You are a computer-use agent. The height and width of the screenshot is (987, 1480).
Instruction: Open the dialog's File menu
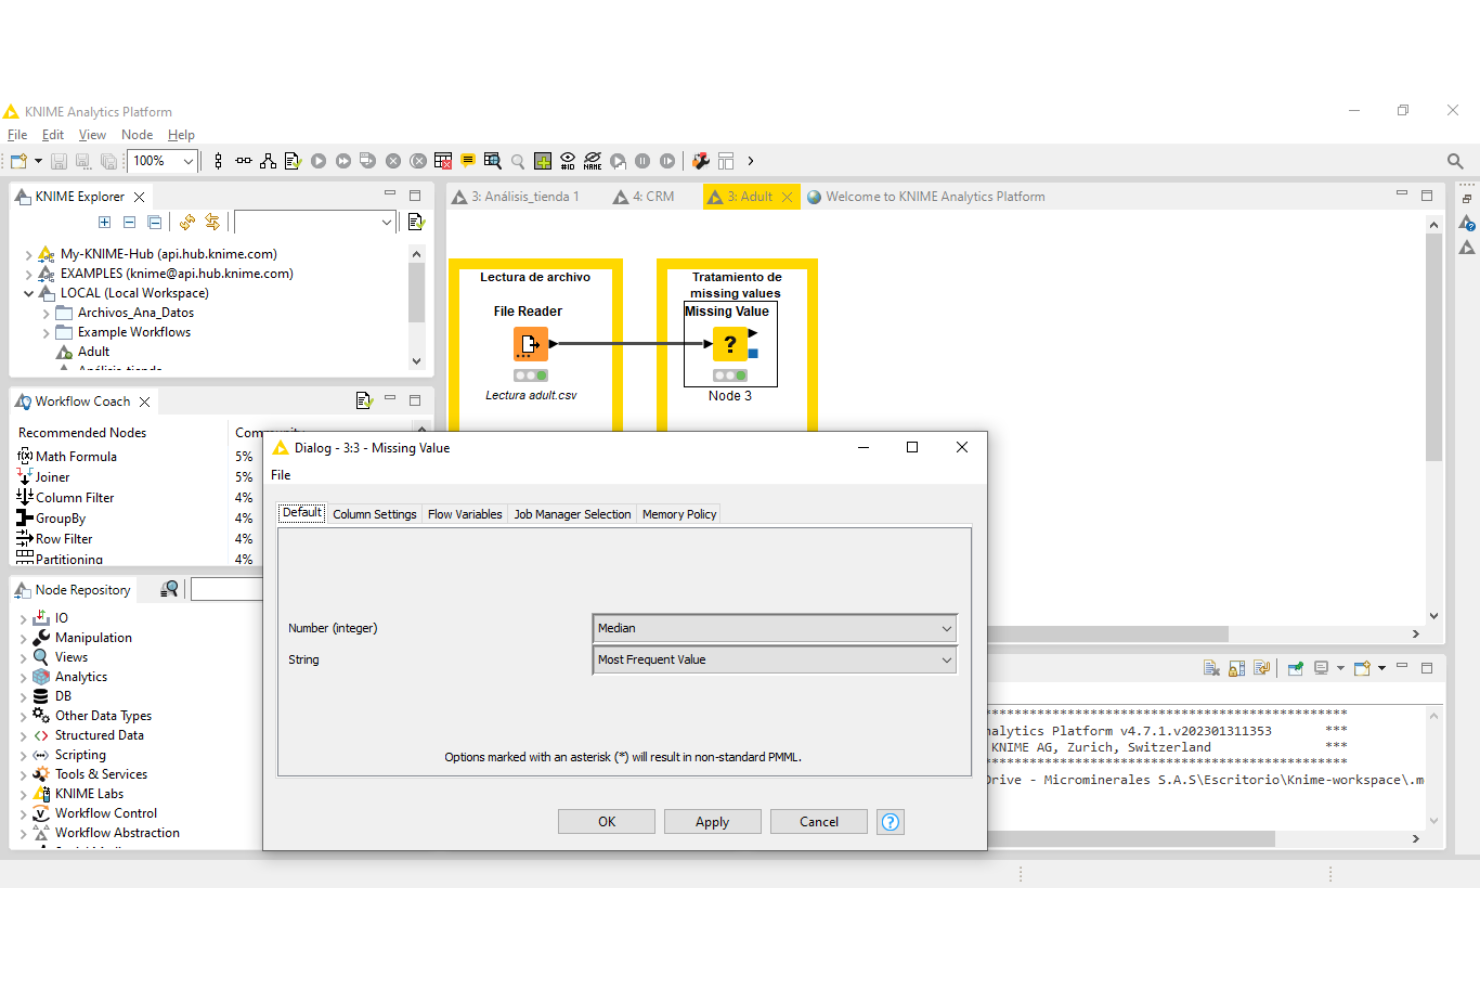tap(281, 476)
